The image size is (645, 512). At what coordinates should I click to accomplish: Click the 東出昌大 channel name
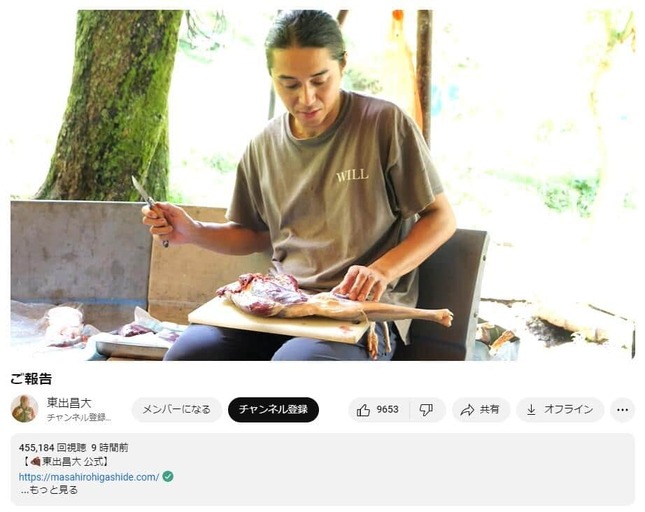69,403
